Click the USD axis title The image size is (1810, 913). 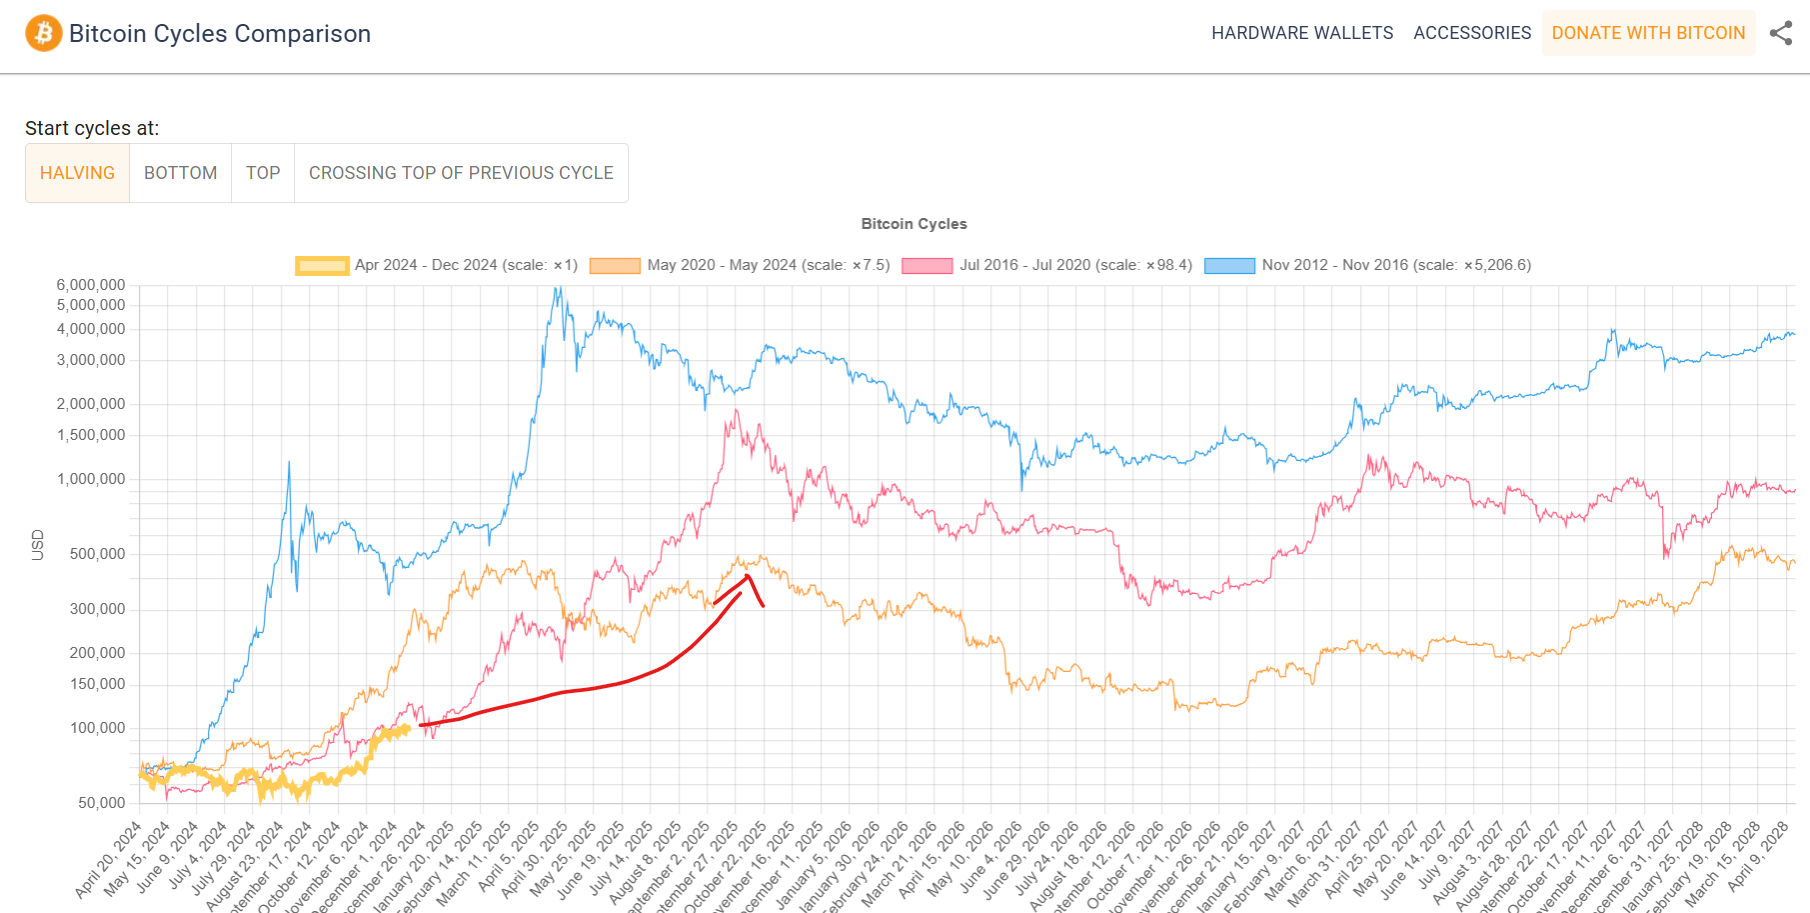coord(38,544)
